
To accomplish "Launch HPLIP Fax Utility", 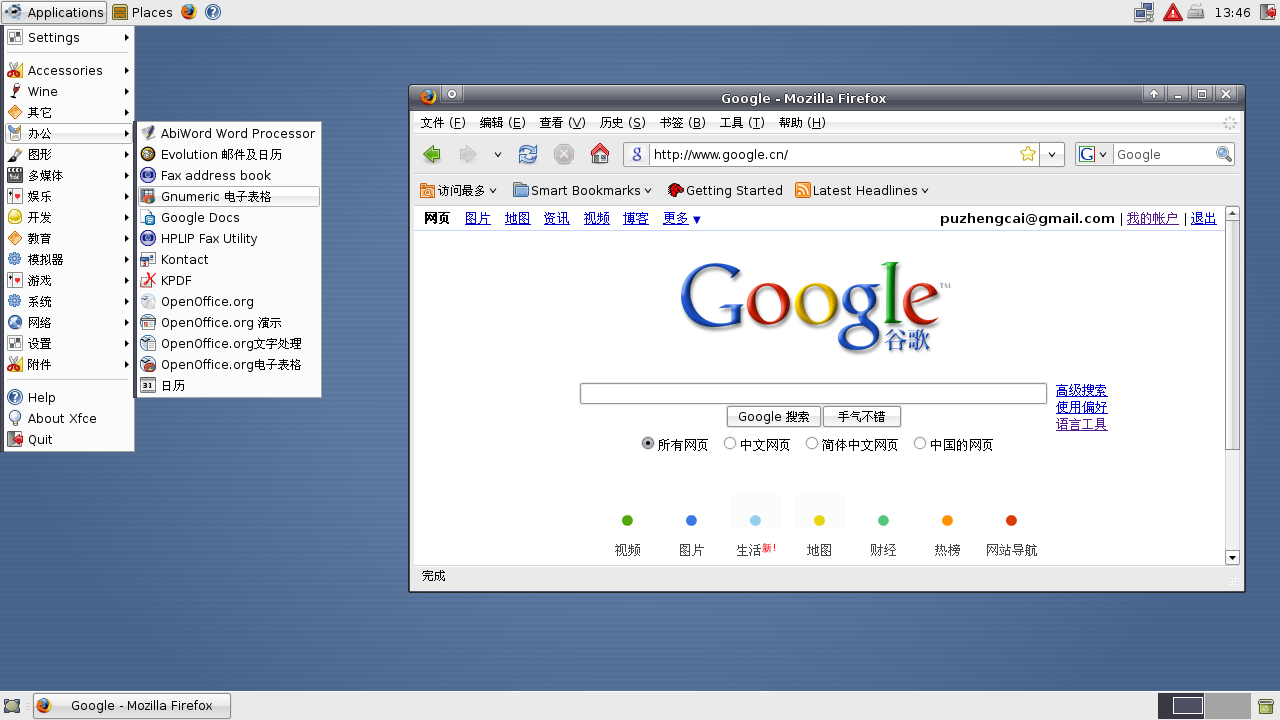I will pyautogui.click(x=229, y=238).
